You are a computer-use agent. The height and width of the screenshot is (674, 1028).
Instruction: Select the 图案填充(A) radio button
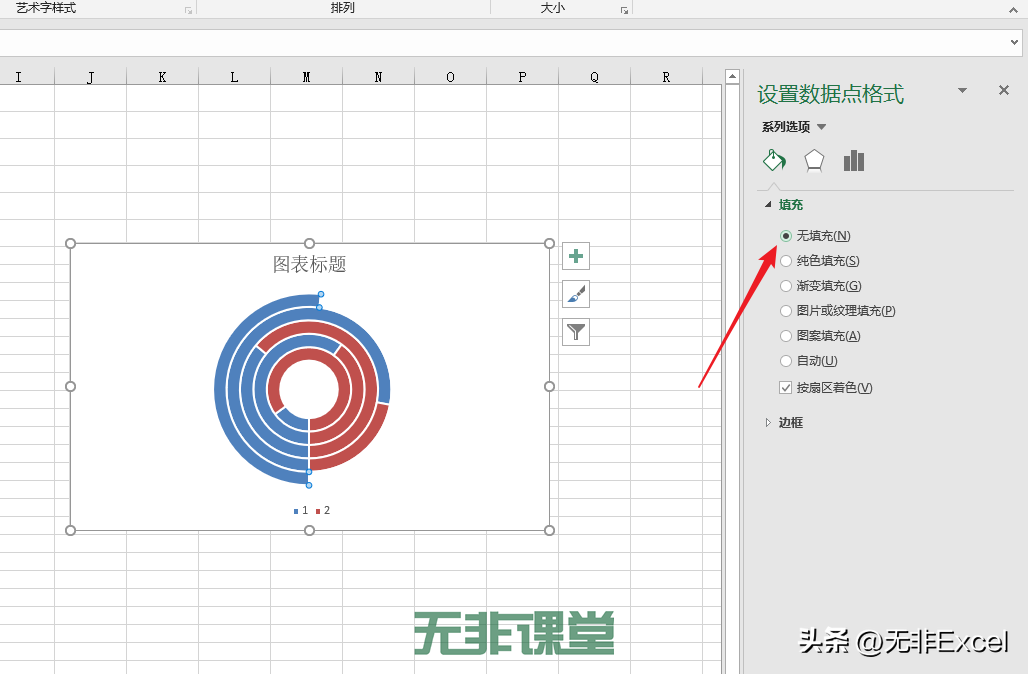(x=785, y=336)
